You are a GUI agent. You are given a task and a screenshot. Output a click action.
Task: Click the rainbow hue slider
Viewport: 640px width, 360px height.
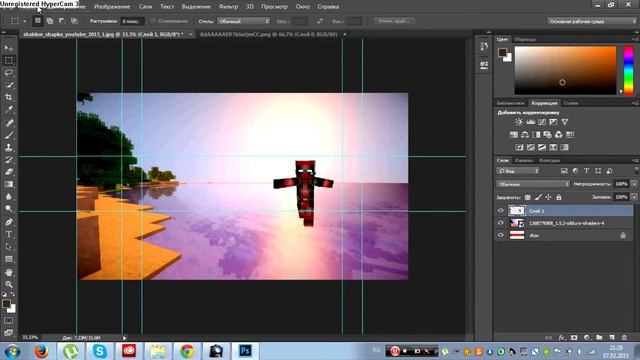click(629, 70)
